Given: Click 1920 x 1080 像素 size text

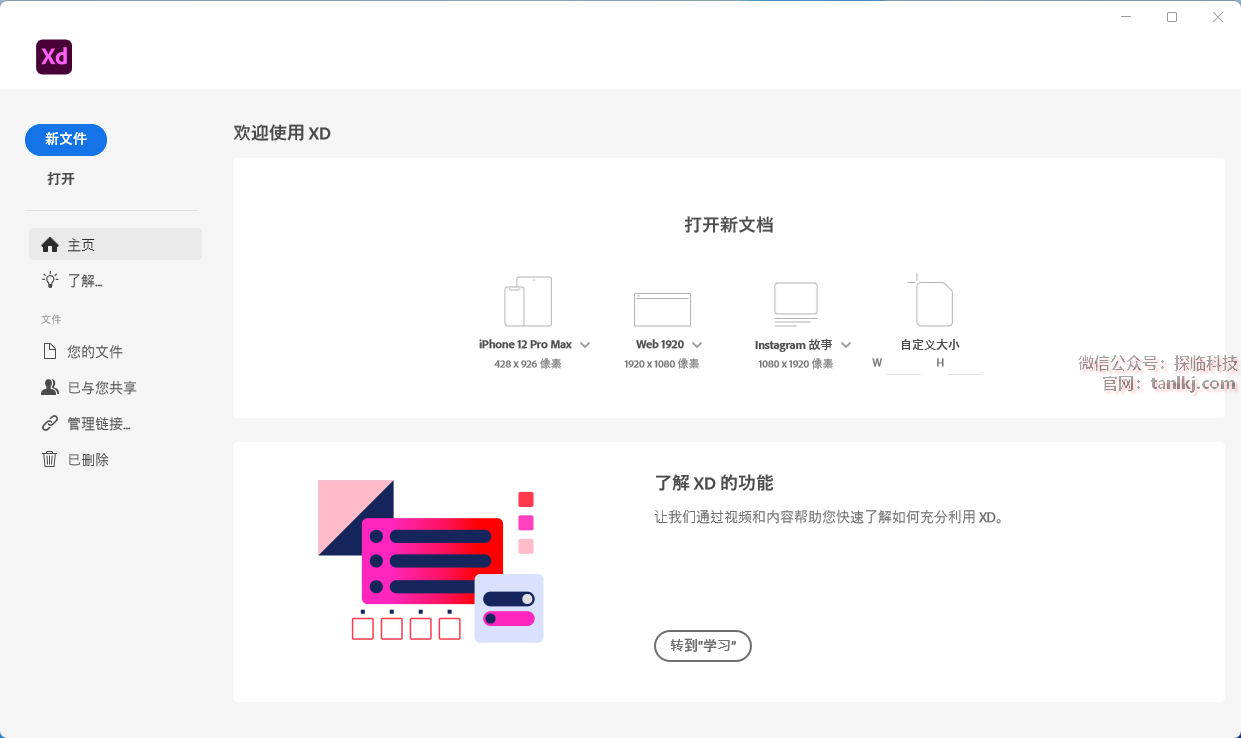Looking at the screenshot, I should click(662, 364).
